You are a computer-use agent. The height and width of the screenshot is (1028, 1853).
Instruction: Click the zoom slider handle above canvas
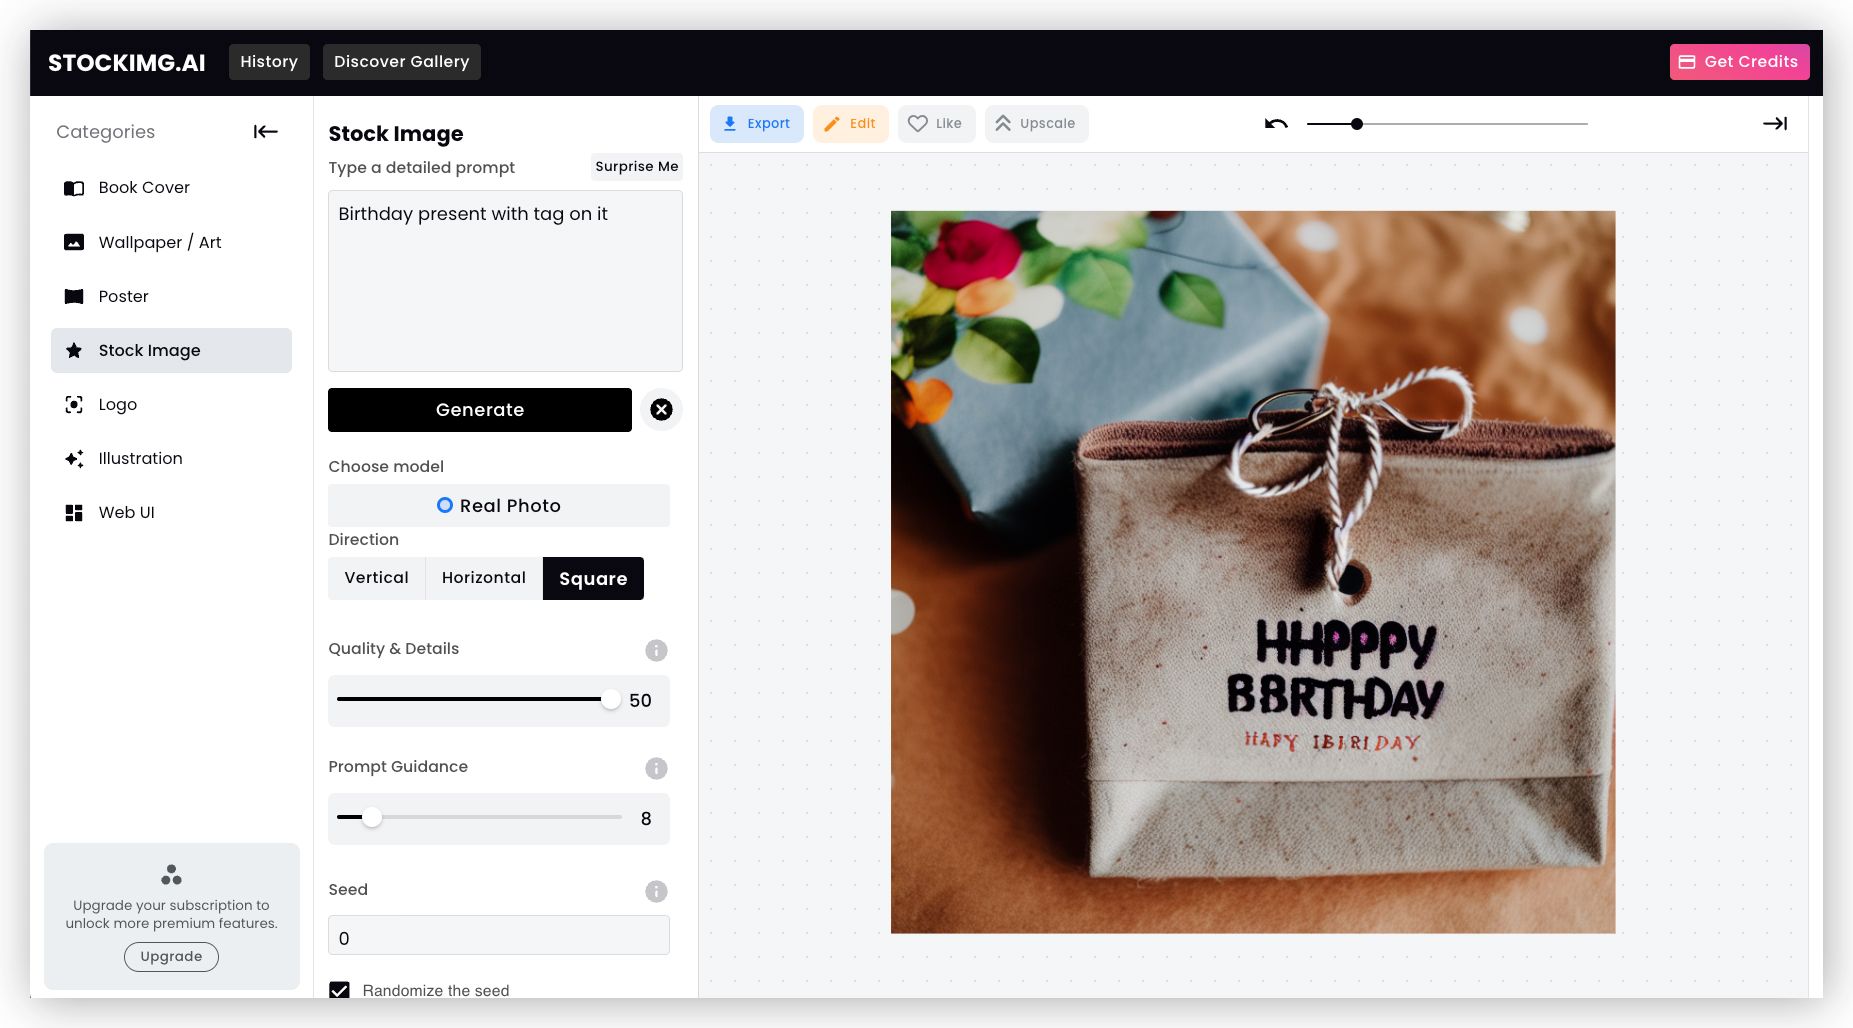coord(1357,124)
